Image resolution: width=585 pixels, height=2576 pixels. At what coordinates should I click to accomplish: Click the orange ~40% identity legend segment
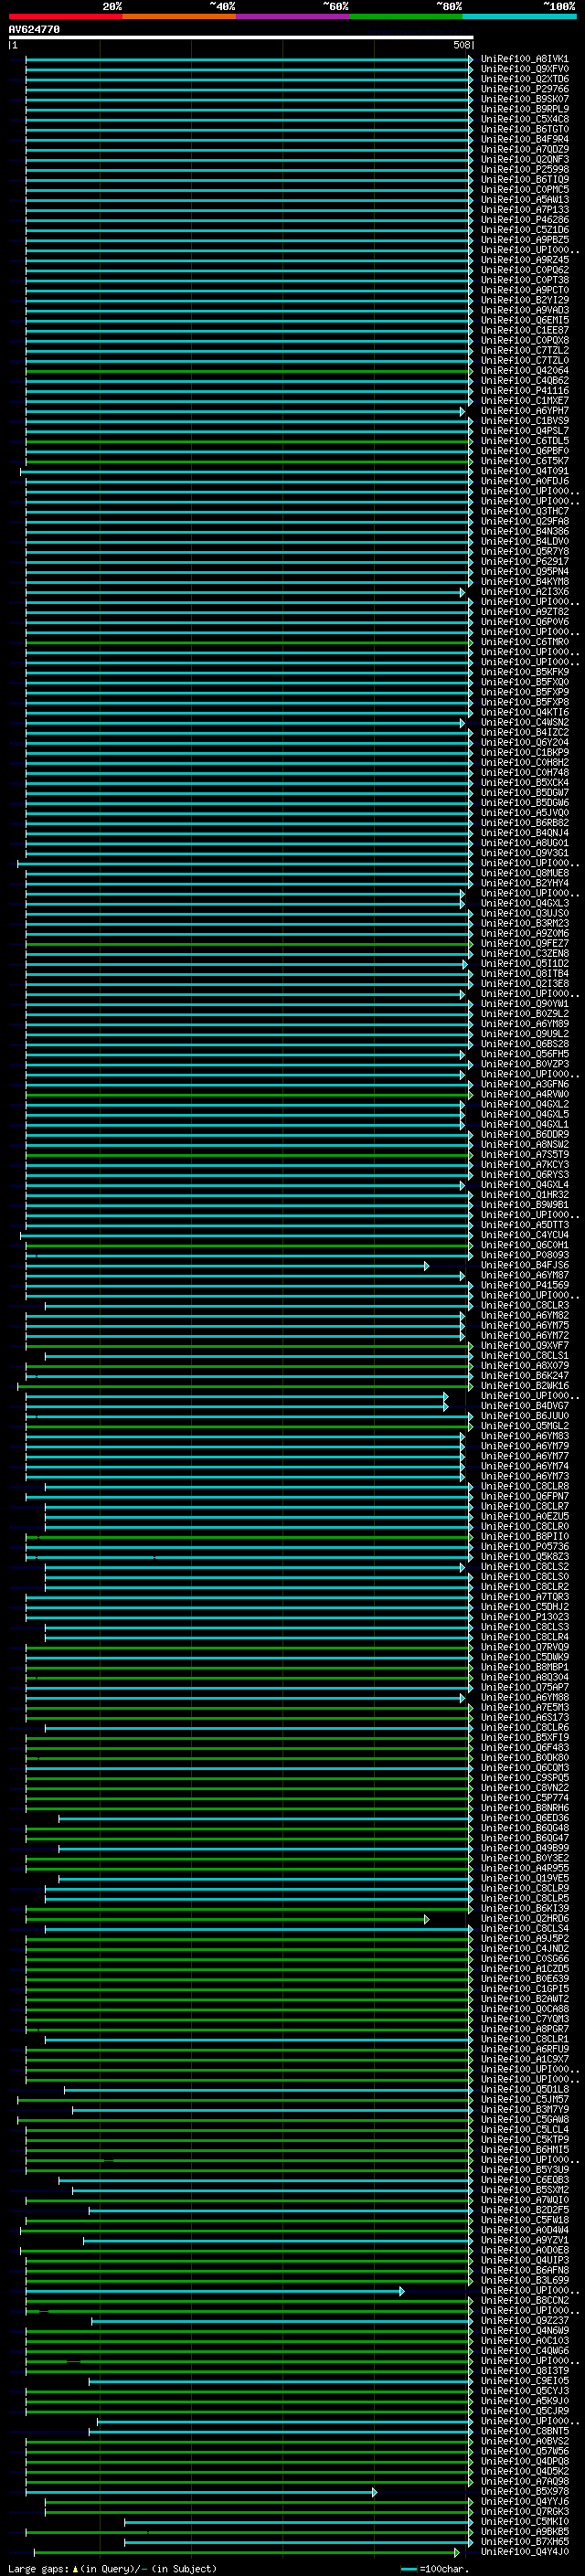[x=179, y=16]
